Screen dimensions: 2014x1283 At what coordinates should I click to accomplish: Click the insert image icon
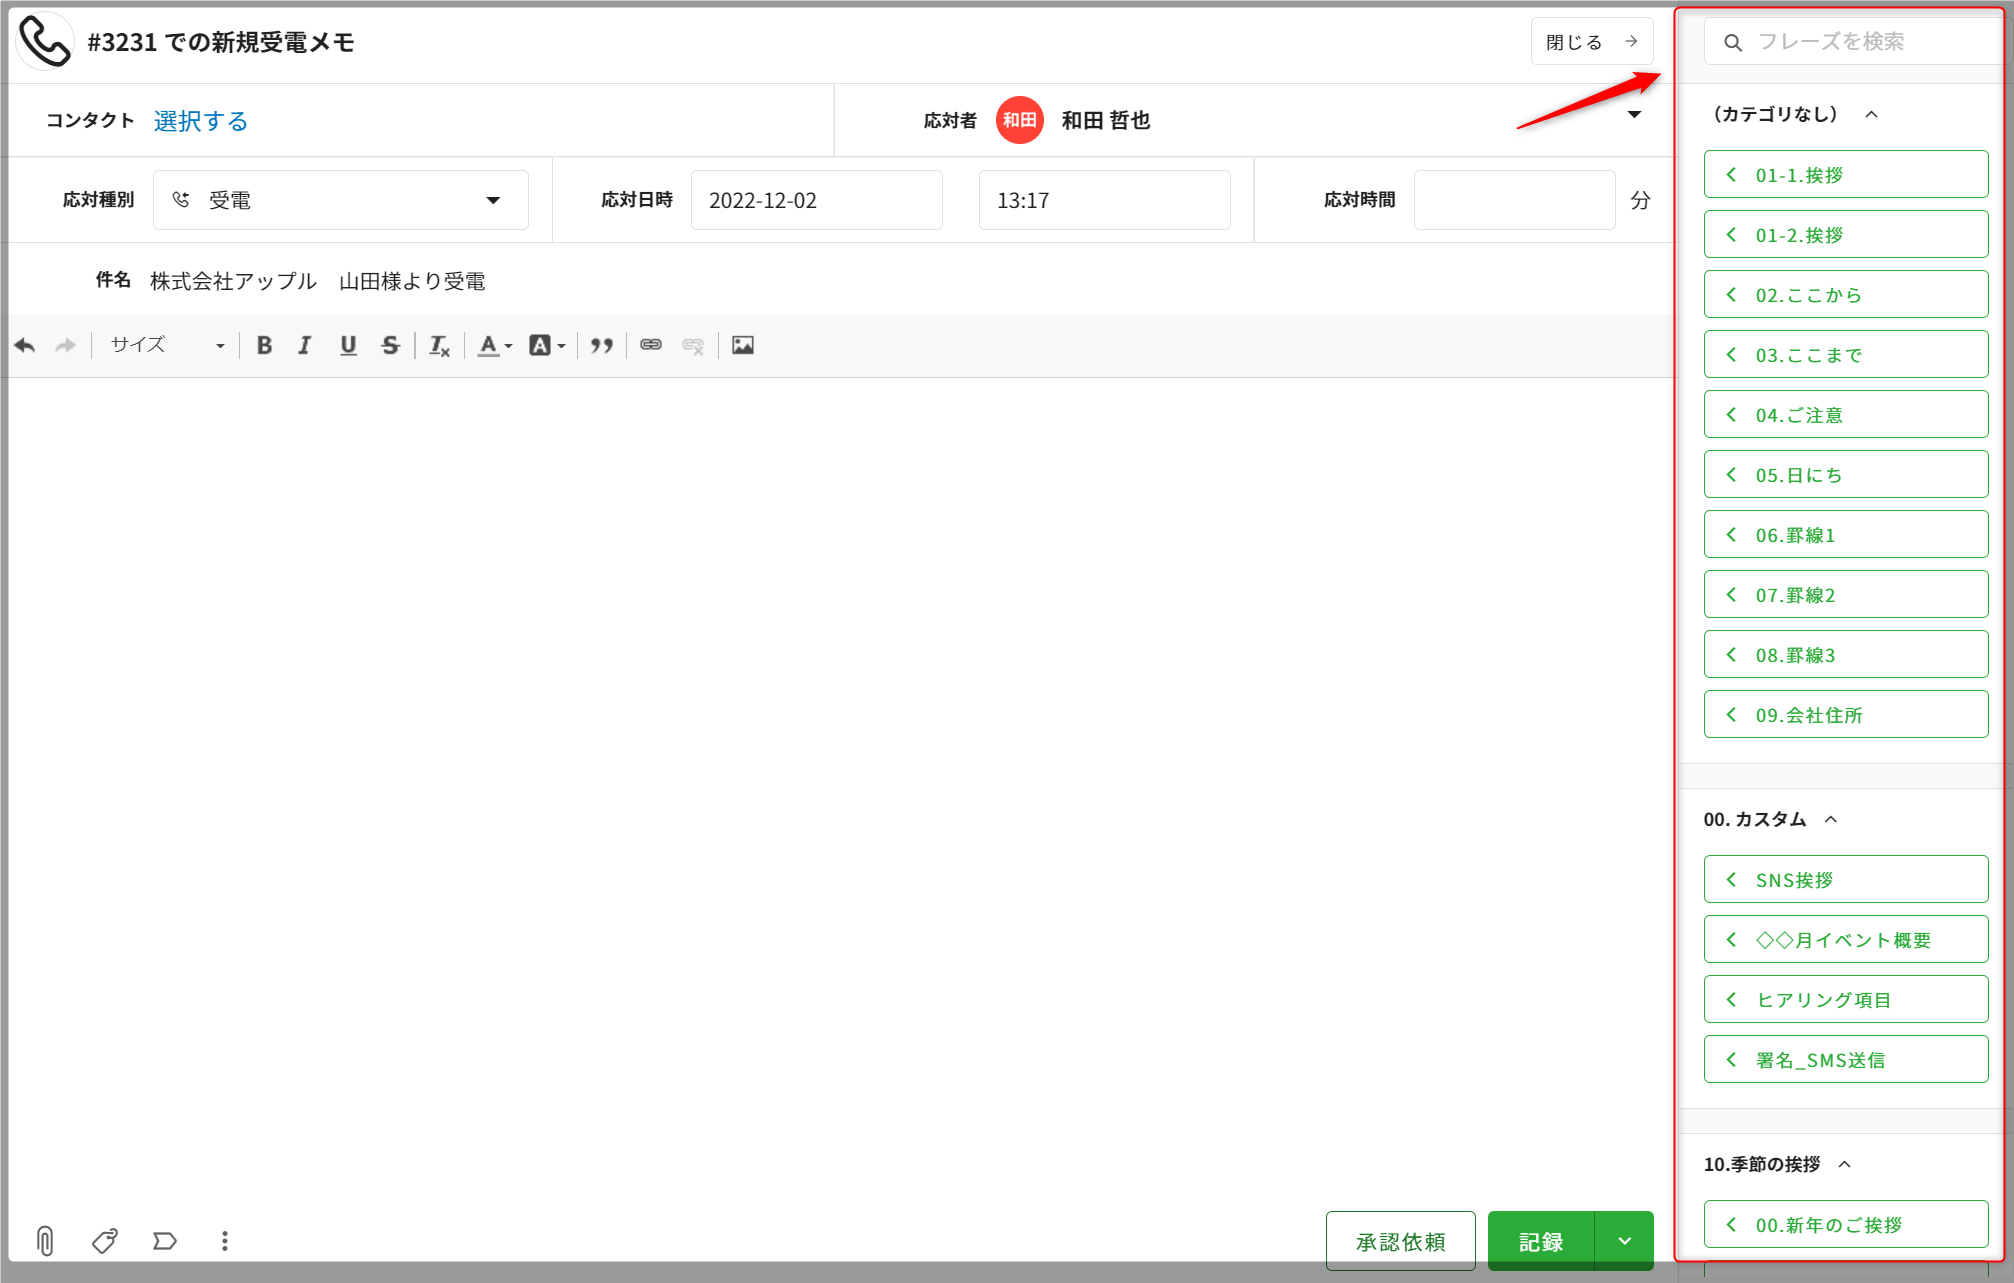(x=742, y=345)
